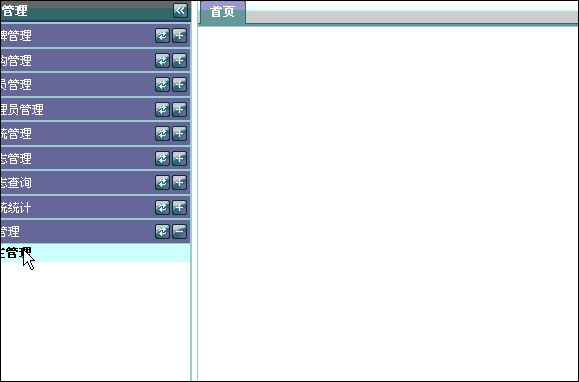Image resolution: width=579 pixels, height=382 pixels.
Task: Open the highlighted 管理 submenu item
Action: (95, 253)
